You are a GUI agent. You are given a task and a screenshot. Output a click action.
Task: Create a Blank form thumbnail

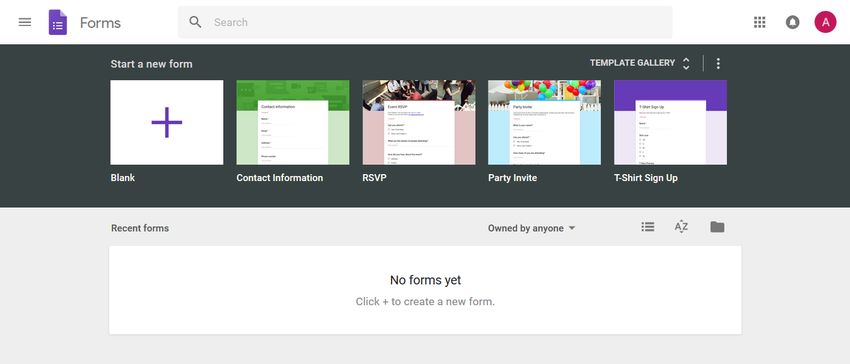pos(167,122)
